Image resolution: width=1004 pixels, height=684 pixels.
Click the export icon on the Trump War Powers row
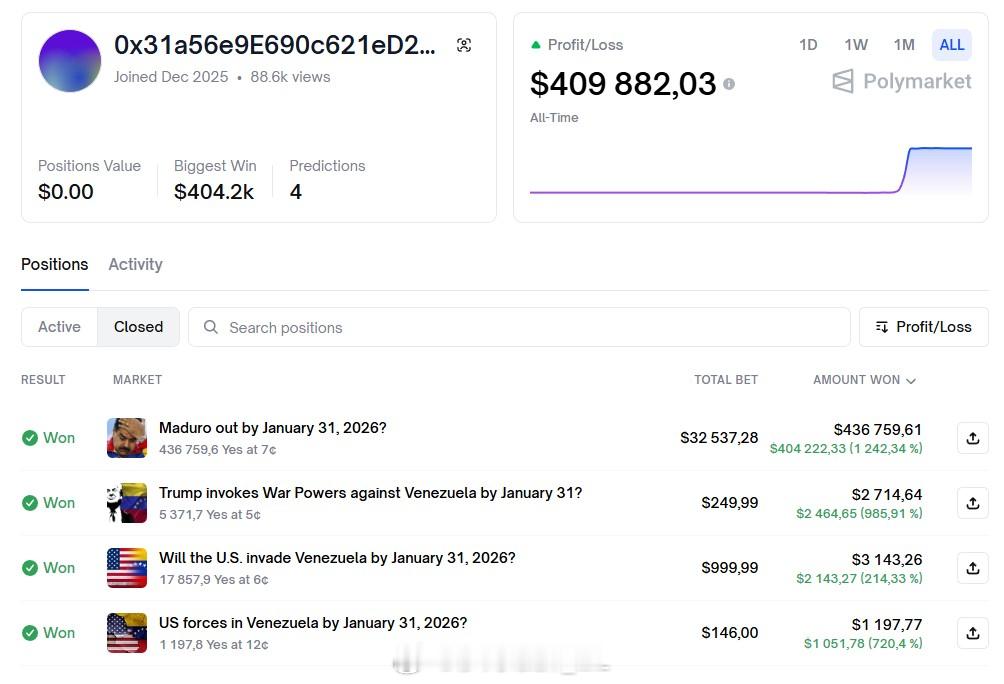coord(972,503)
